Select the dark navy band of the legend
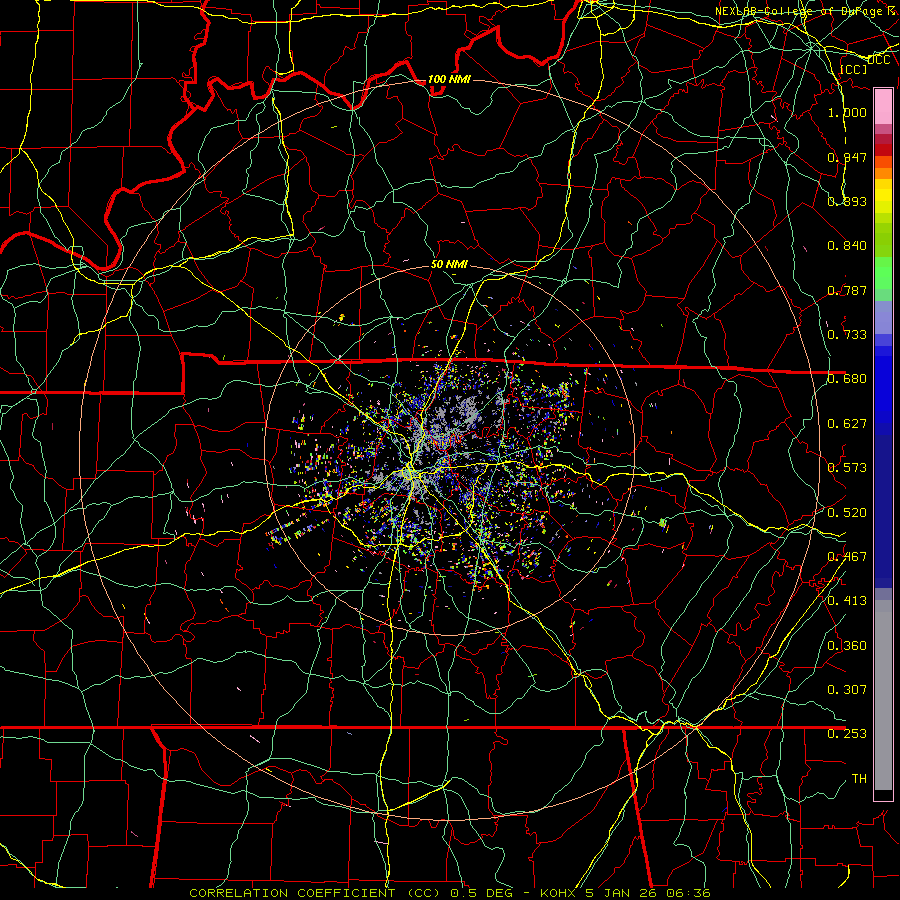The image size is (900, 900). (x=883, y=511)
